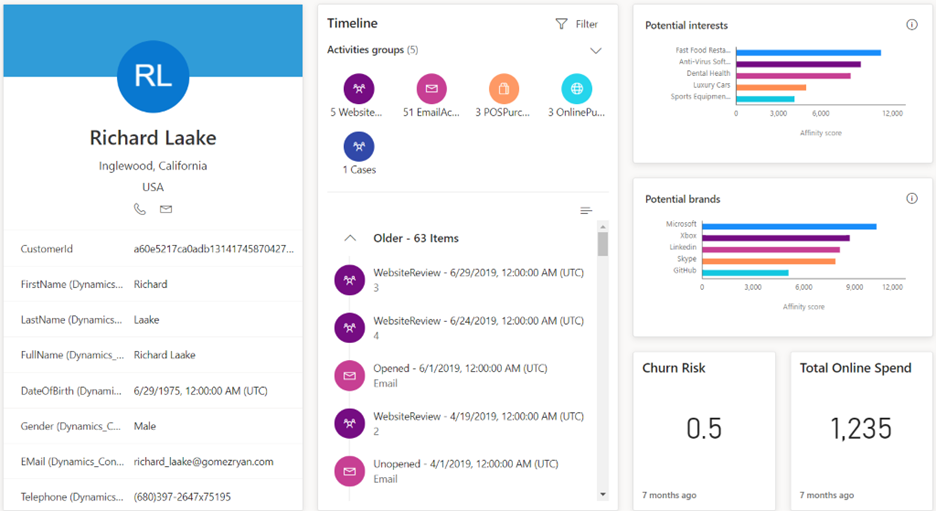Select the EmailActivity group icon
This screenshot has height=511, width=936.
pyautogui.click(x=431, y=89)
